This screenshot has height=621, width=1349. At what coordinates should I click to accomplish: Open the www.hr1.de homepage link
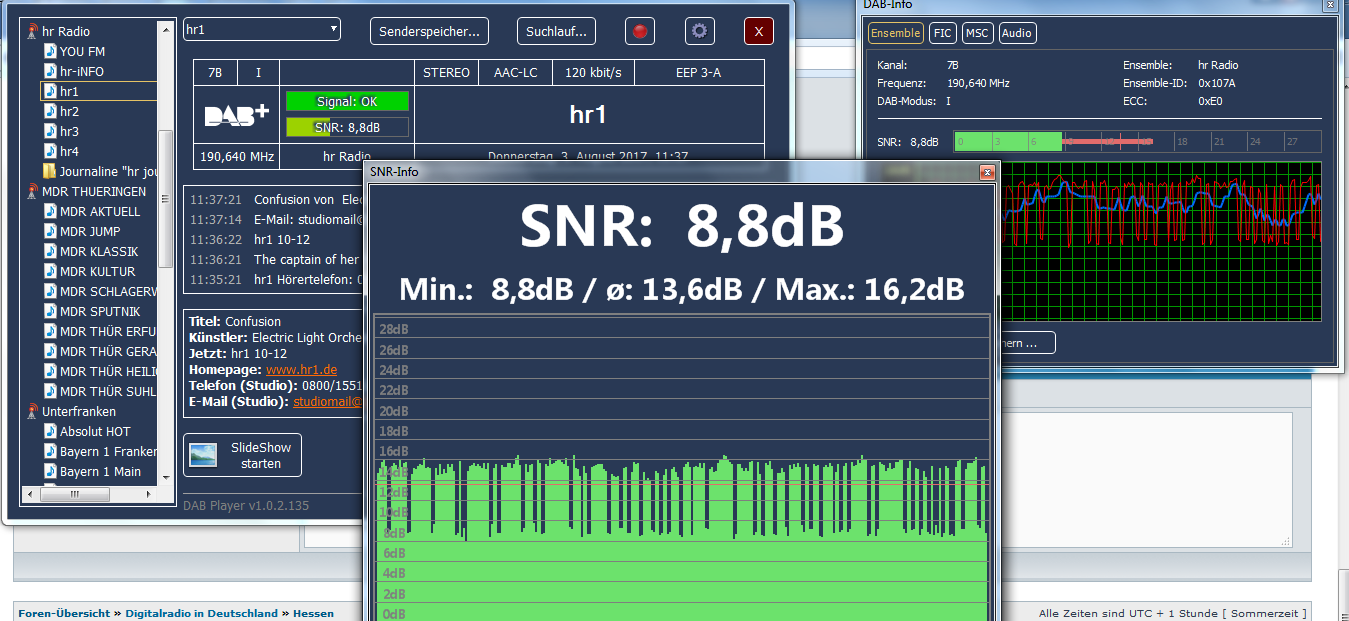[301, 370]
